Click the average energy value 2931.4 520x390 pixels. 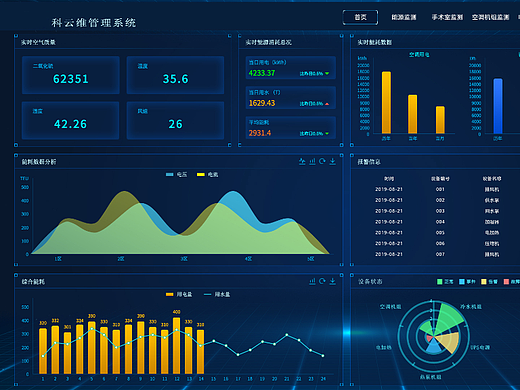[260, 133]
